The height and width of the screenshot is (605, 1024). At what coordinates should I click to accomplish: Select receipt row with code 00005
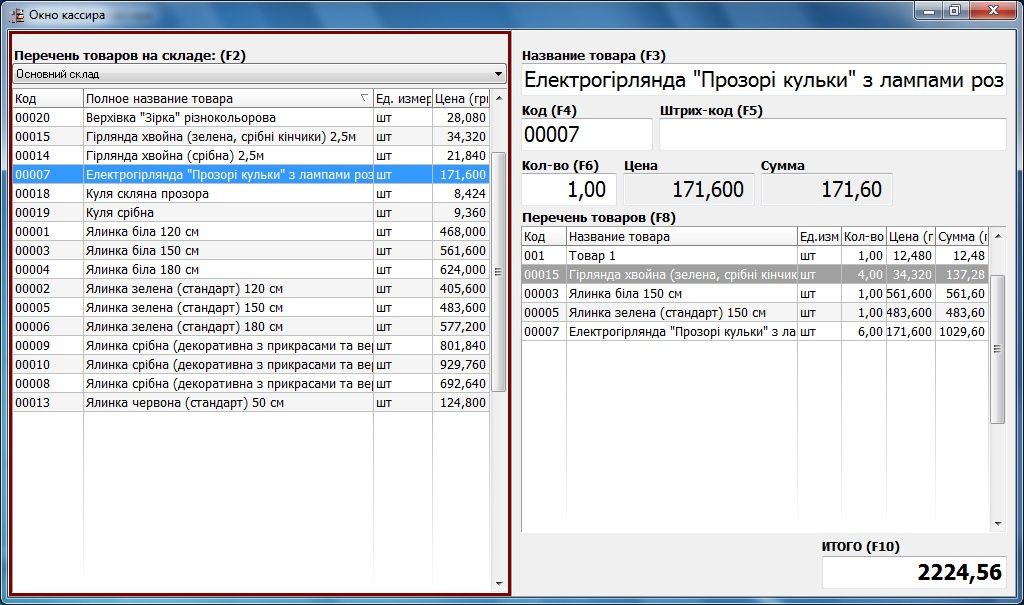point(754,312)
